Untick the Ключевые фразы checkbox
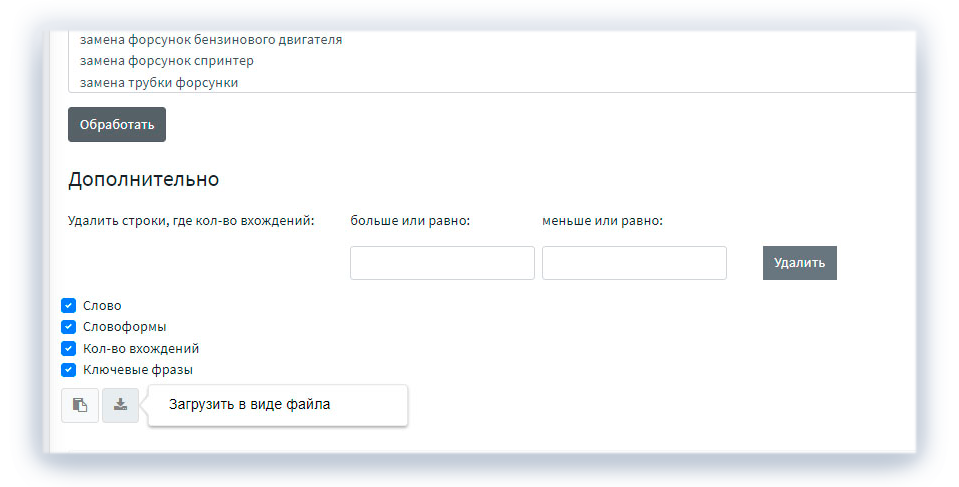The image size is (959, 487). [x=69, y=370]
